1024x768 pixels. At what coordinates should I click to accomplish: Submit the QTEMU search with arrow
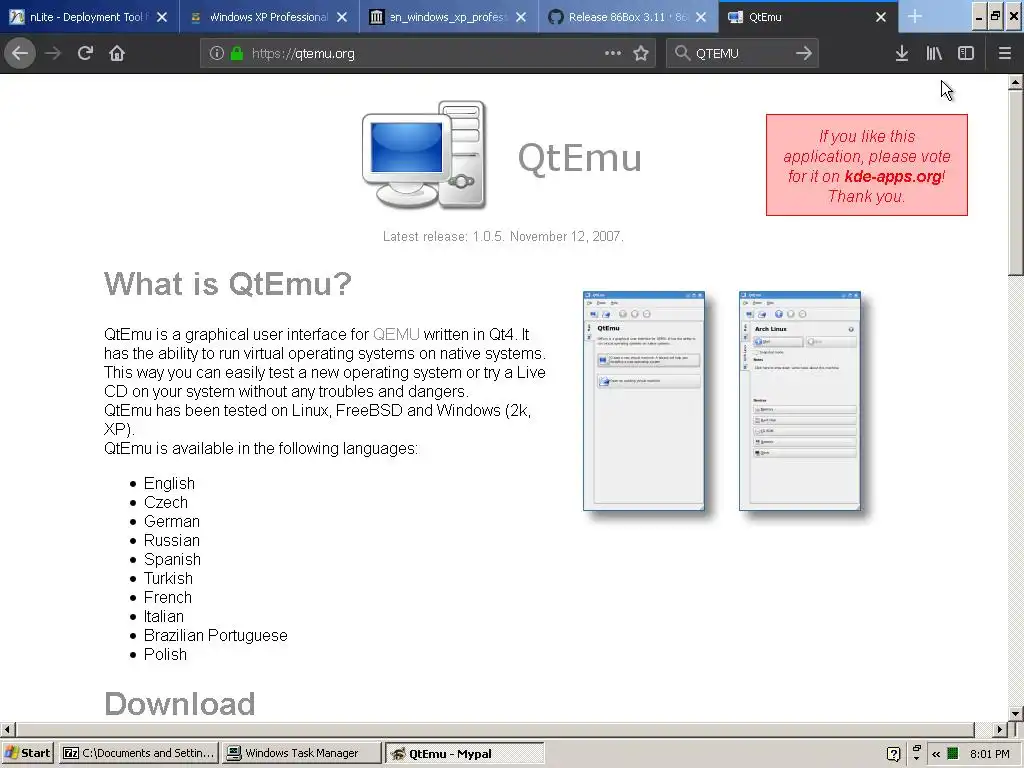[804, 54]
